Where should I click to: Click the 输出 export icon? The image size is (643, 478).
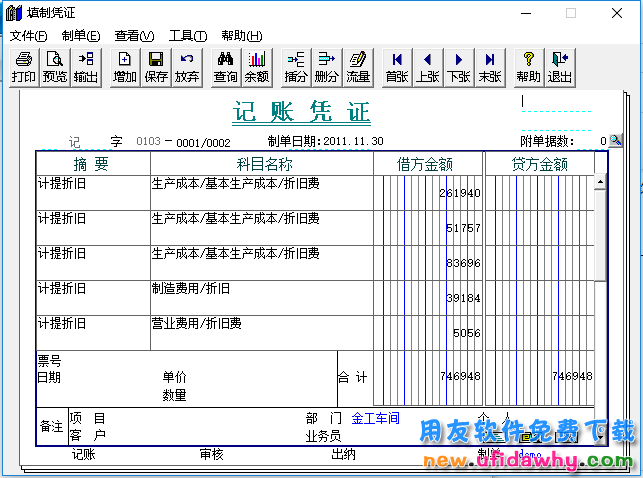click(86, 67)
